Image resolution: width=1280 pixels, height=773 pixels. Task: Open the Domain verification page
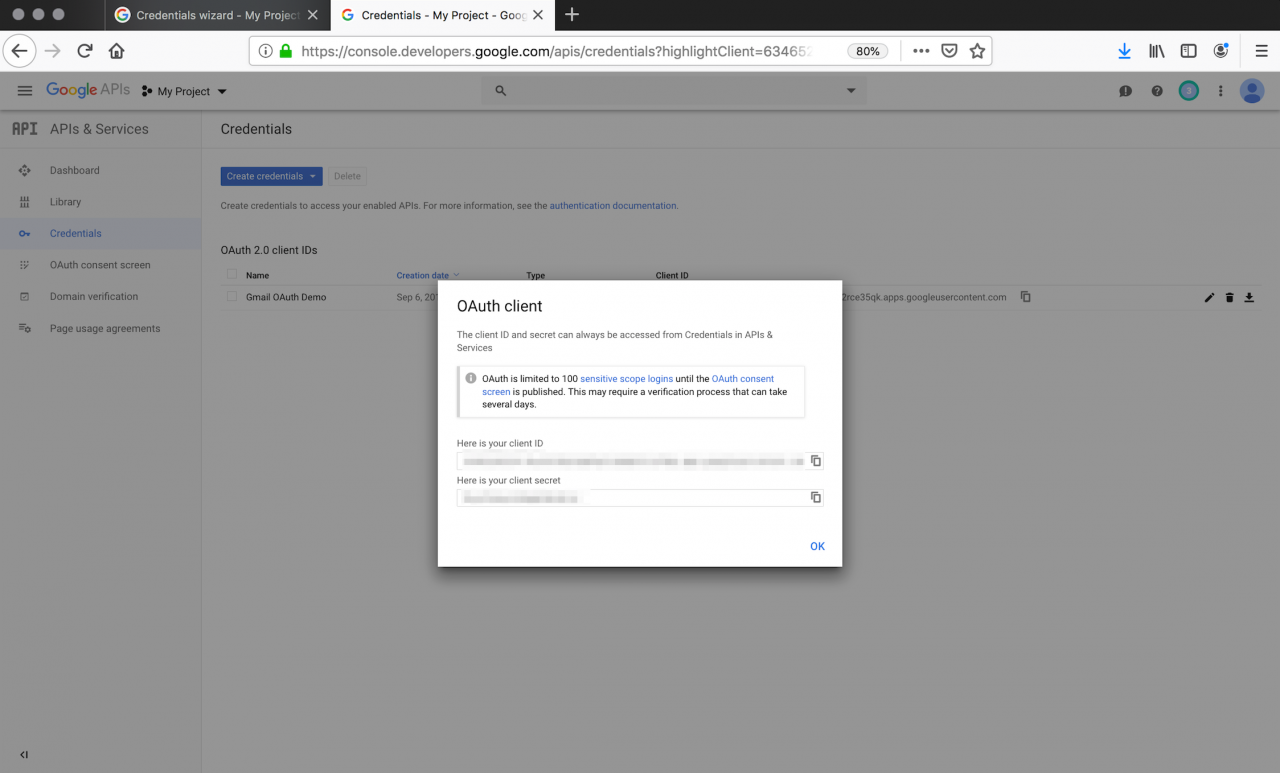click(94, 296)
